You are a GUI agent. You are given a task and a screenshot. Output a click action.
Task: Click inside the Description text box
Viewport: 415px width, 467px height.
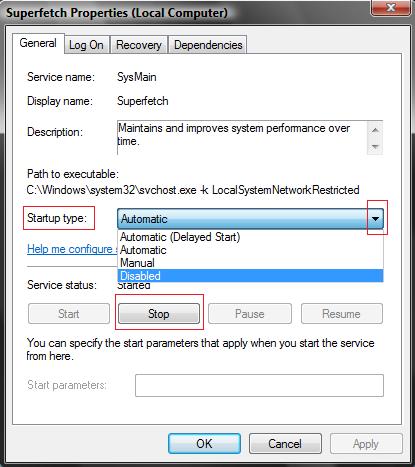(x=242, y=138)
